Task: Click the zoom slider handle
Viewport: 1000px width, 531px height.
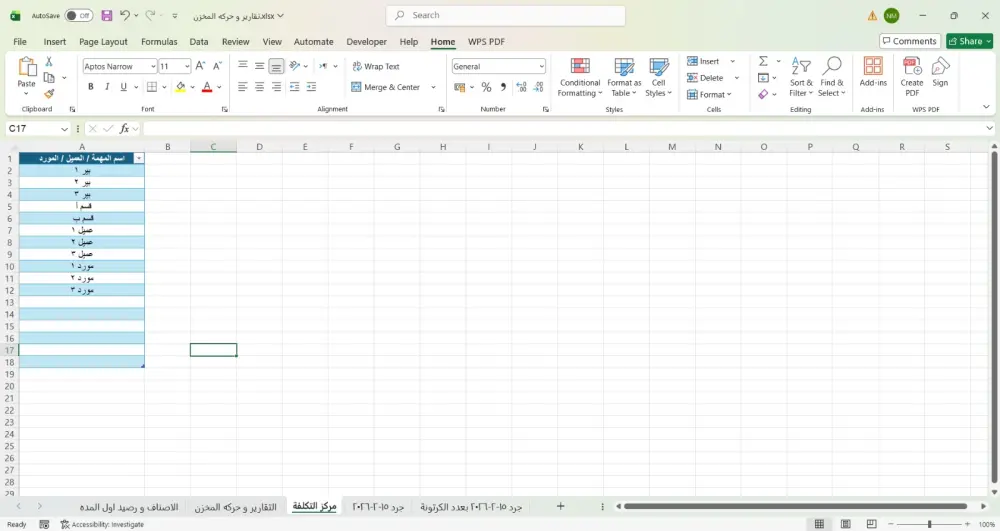Action: point(929,524)
